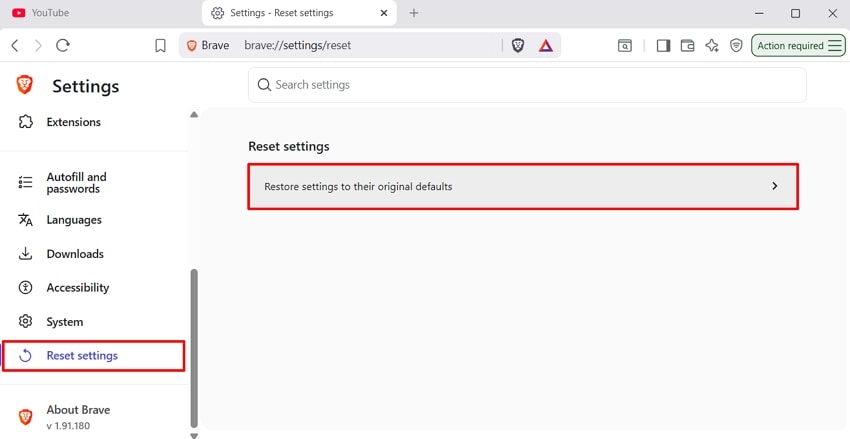The width and height of the screenshot is (850, 439).
Task: Open Brave Shields lion icon in address bar
Action: coord(518,46)
